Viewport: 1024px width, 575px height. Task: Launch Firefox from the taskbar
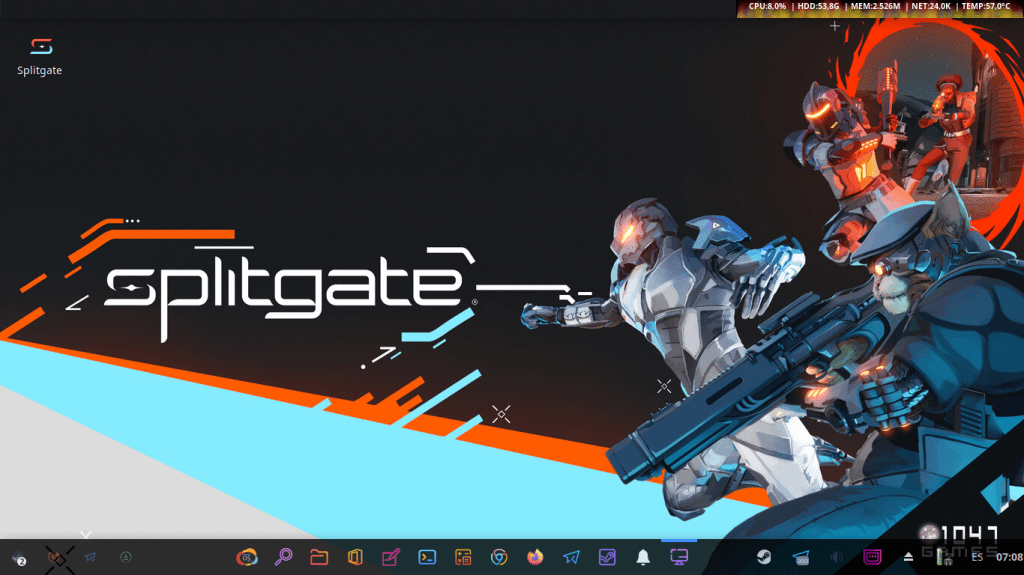point(535,557)
